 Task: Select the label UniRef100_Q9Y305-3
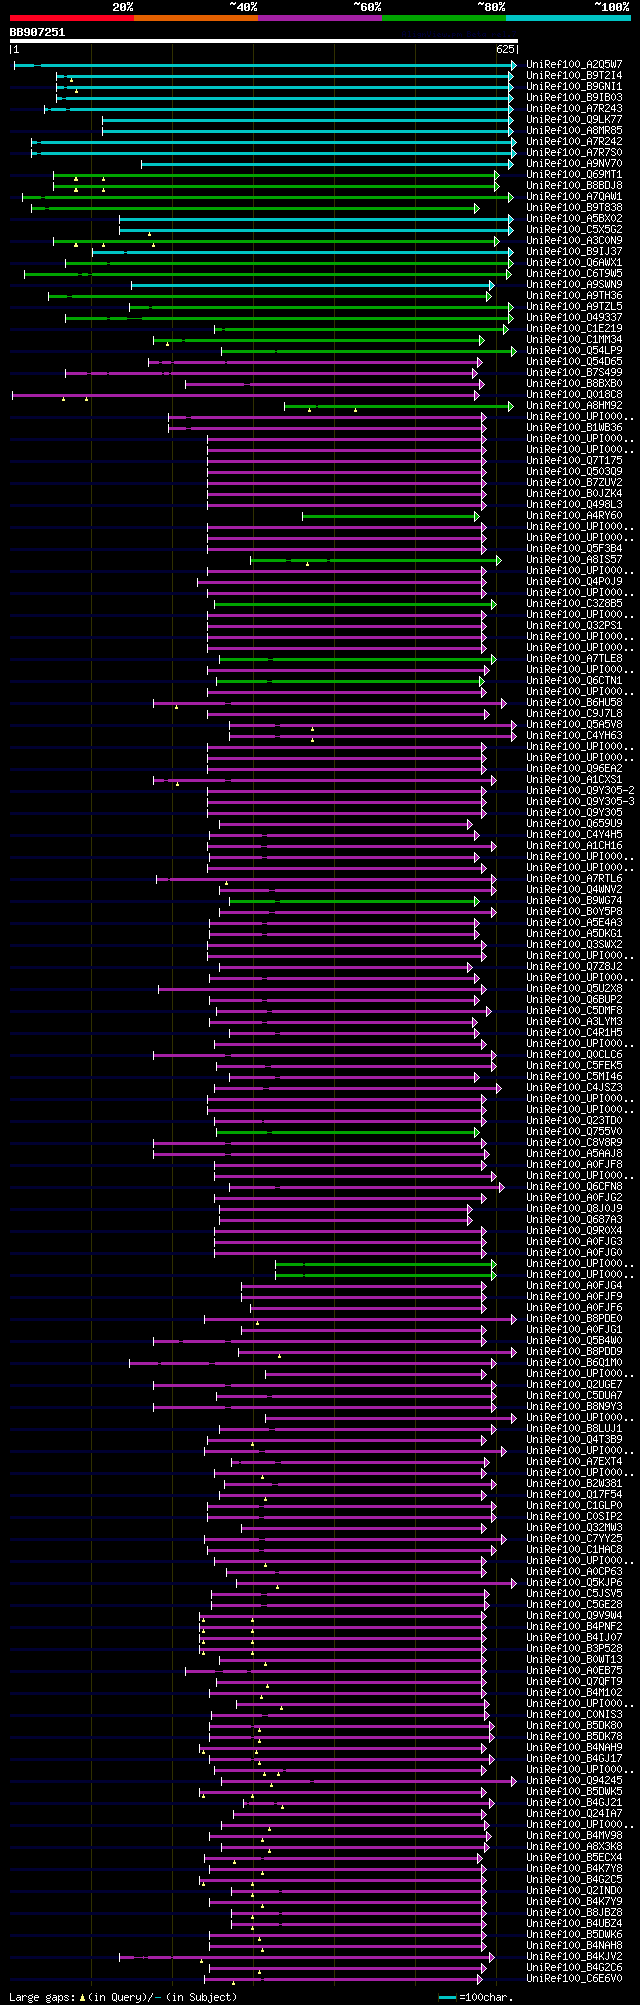[580, 802]
